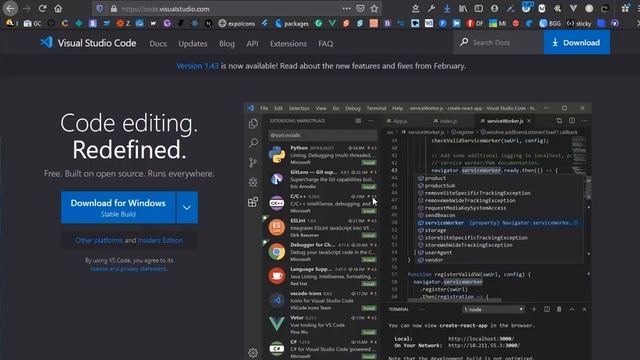640x360 pixels.
Task: Click the kill terminal trash icon
Action: pos(559,309)
